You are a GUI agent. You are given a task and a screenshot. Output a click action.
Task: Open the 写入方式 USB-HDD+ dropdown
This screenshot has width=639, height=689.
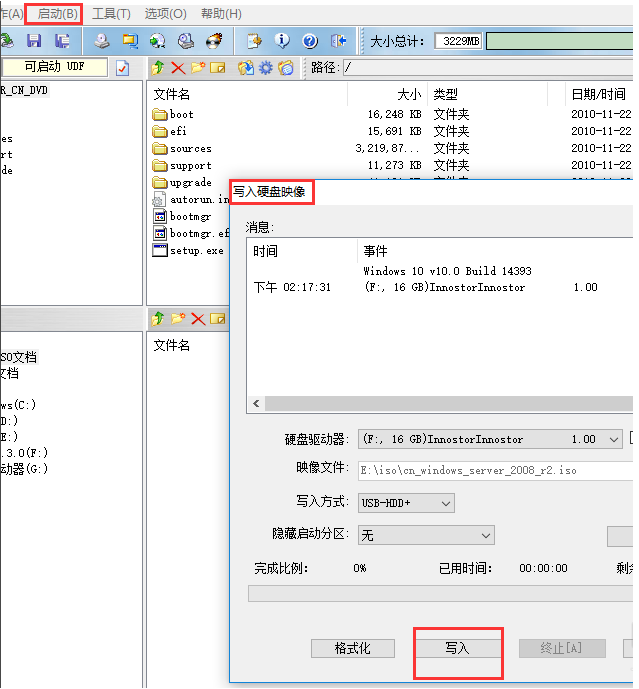(x=445, y=503)
